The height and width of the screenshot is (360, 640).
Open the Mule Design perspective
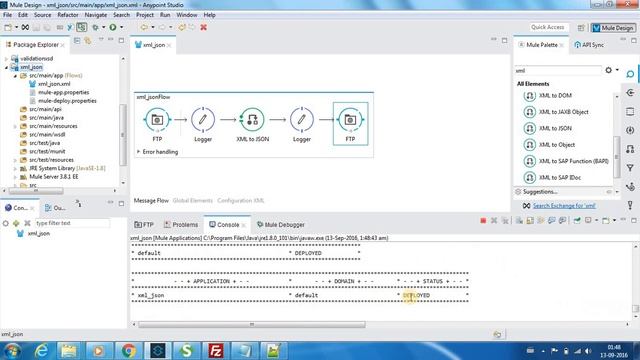[x=613, y=28]
